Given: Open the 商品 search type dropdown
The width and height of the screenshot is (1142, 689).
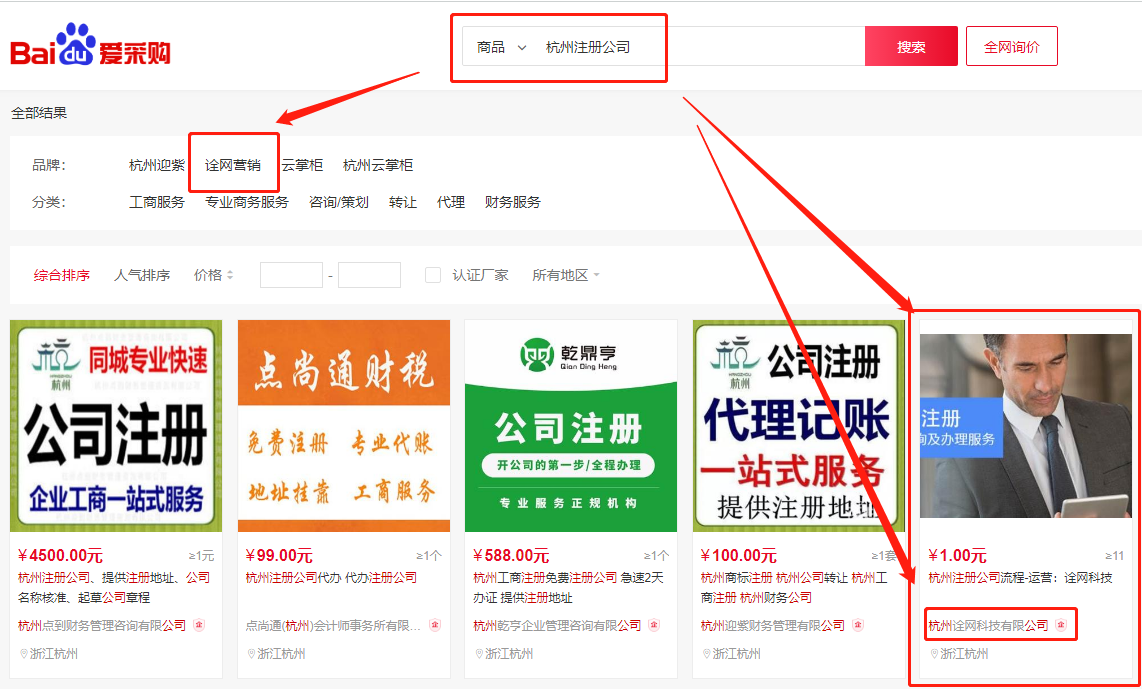Looking at the screenshot, I should [x=501, y=47].
